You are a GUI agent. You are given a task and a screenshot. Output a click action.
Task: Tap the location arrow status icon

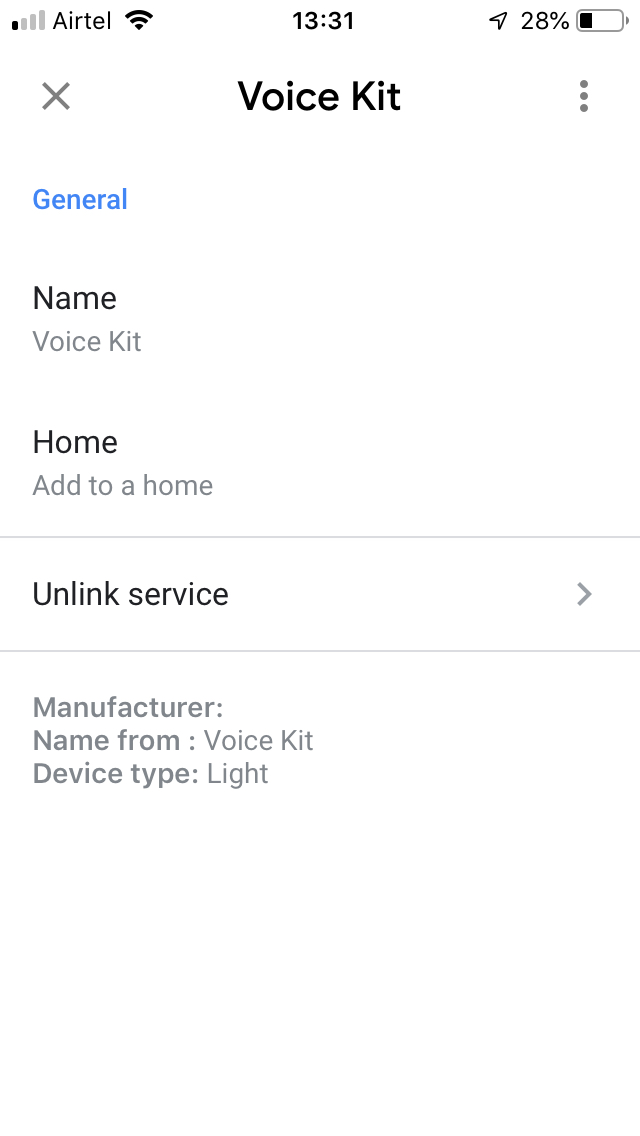click(x=498, y=21)
